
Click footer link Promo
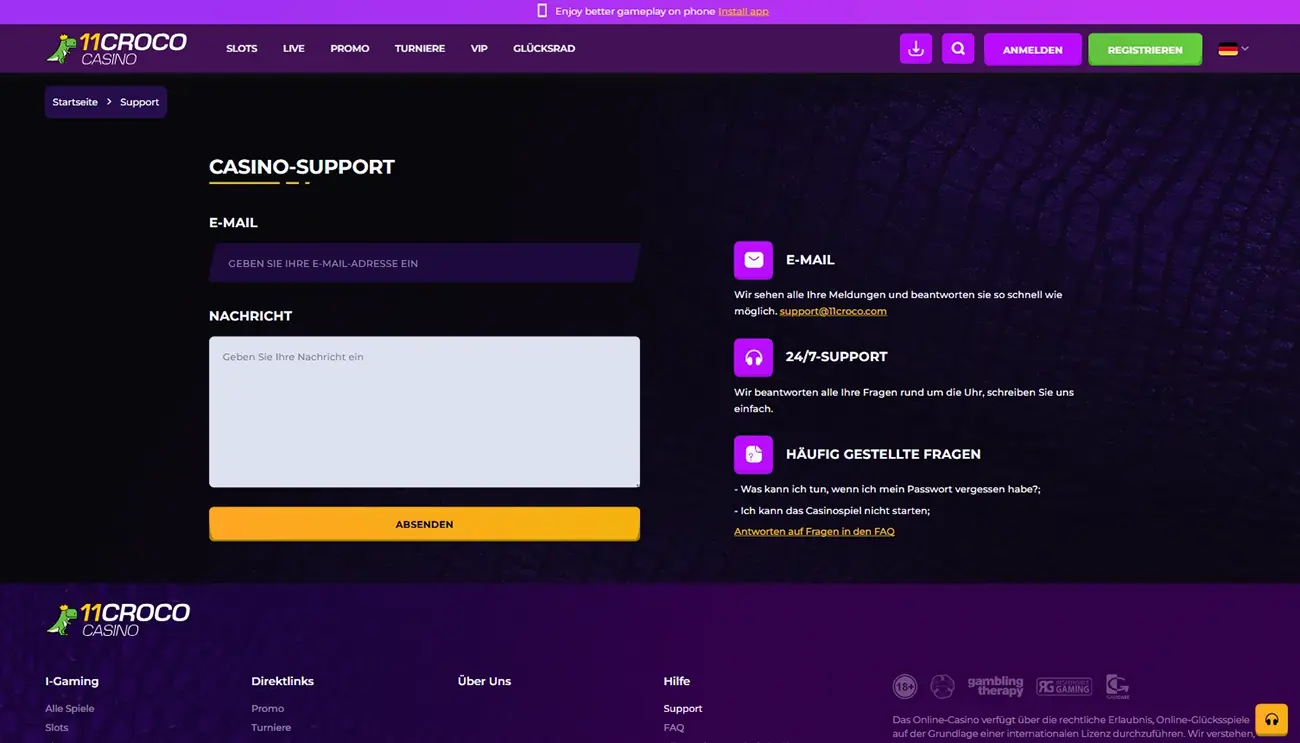tap(267, 708)
